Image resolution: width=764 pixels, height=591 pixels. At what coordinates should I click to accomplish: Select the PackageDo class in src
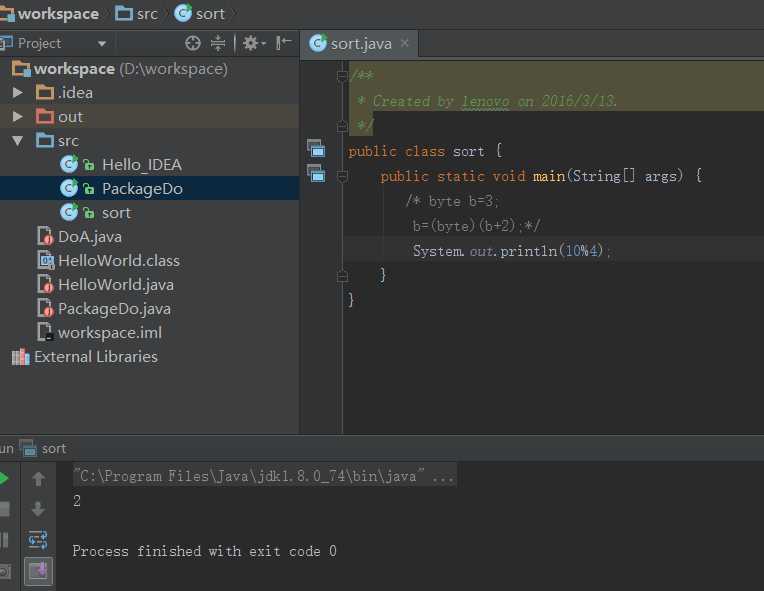[142, 189]
